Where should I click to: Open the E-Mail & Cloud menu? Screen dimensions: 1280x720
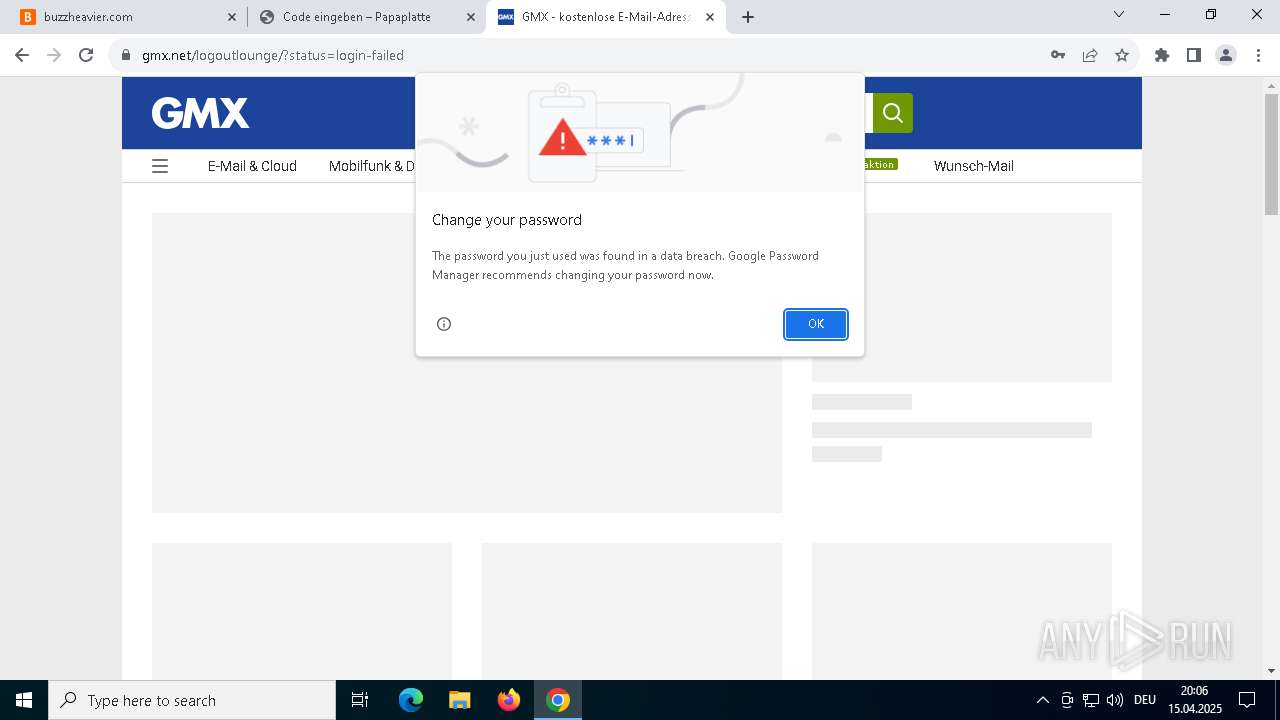click(x=252, y=166)
